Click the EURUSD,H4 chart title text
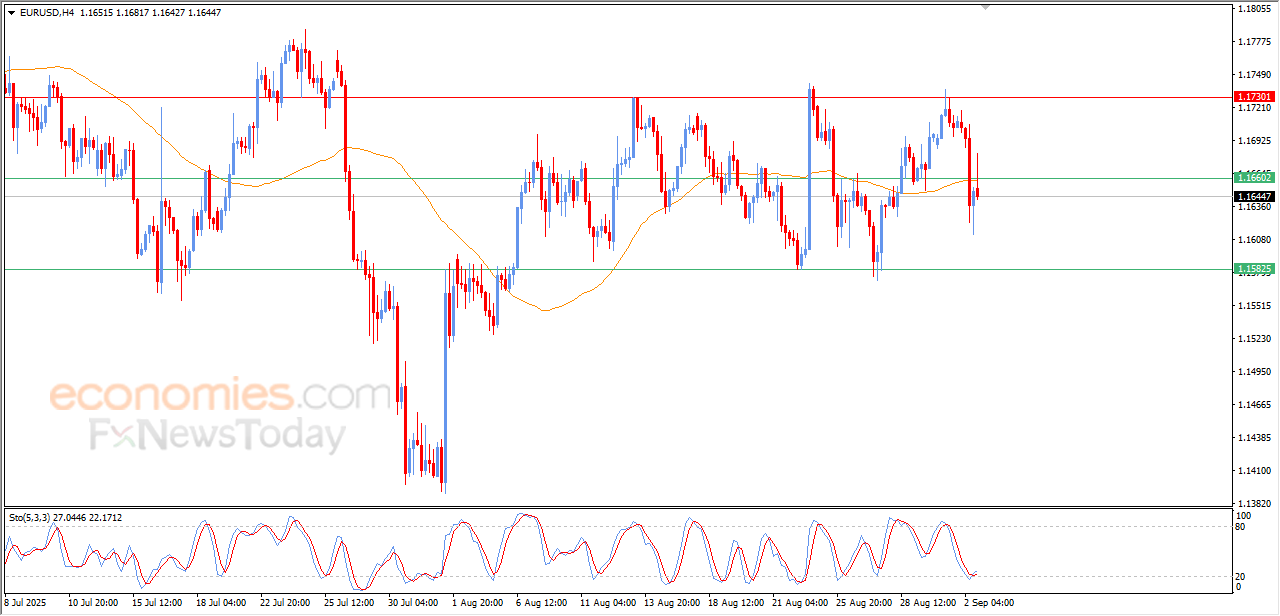This screenshot has height=616, width=1280. coord(46,13)
